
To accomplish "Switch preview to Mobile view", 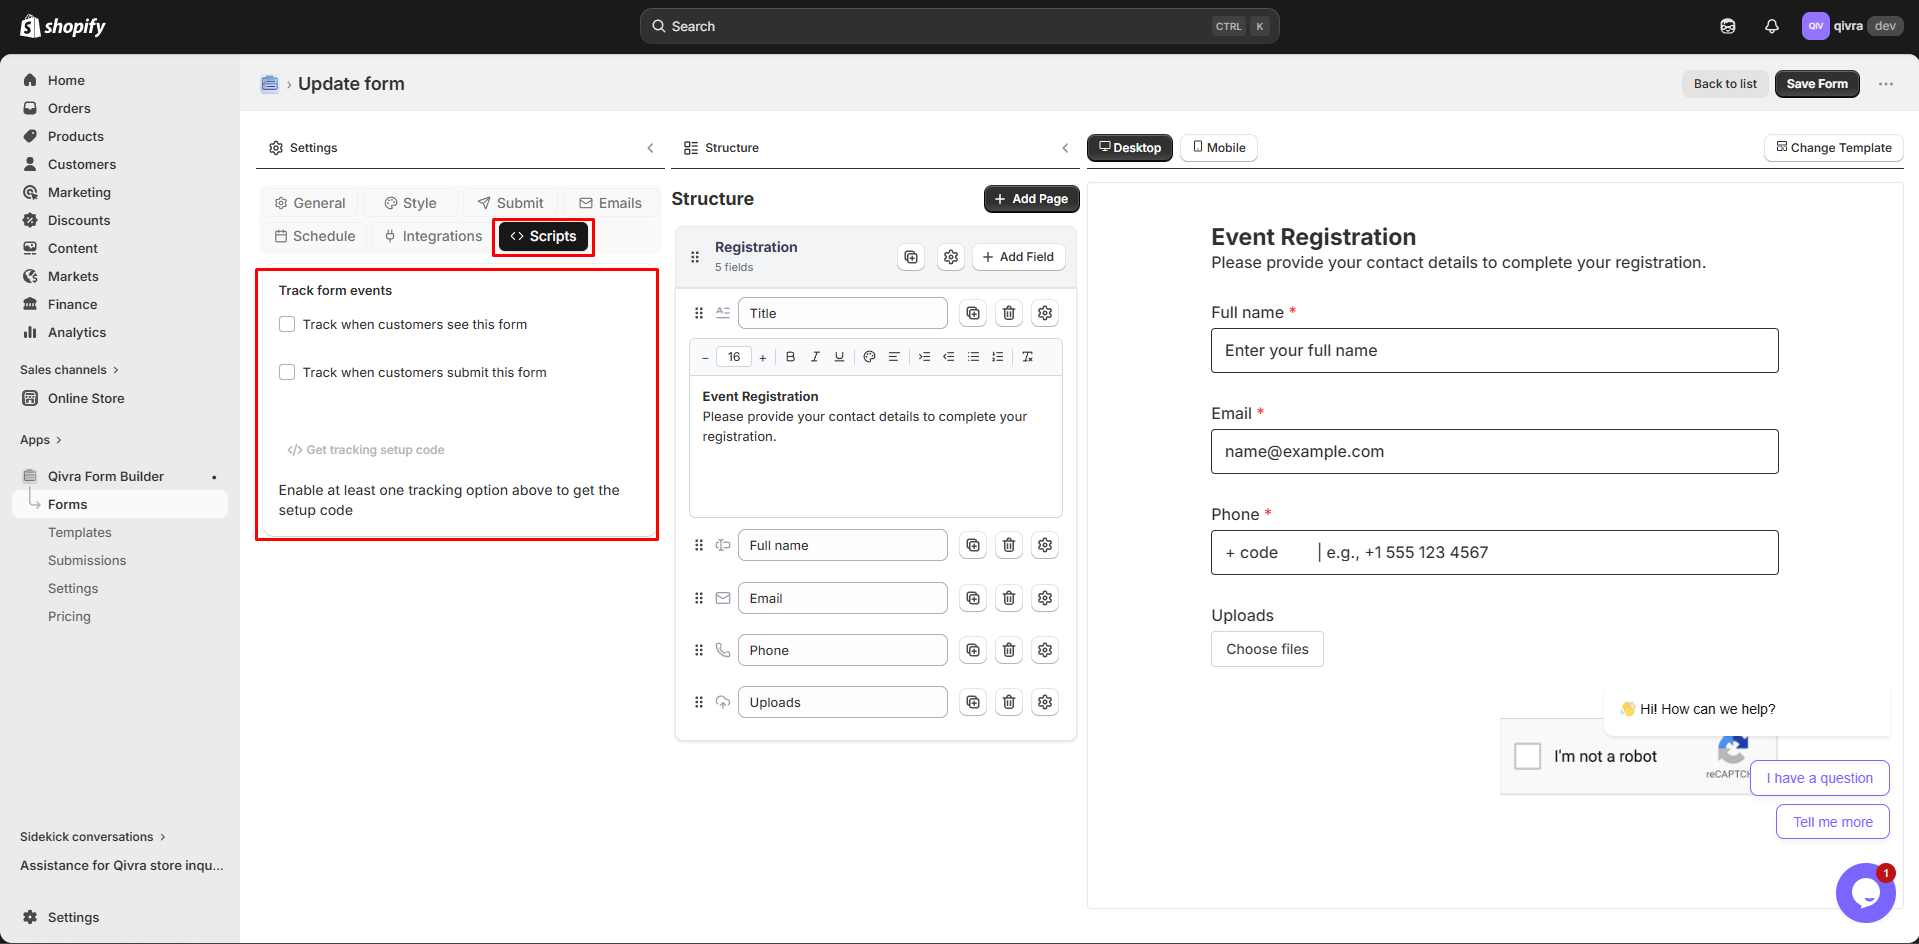I will click(1219, 148).
